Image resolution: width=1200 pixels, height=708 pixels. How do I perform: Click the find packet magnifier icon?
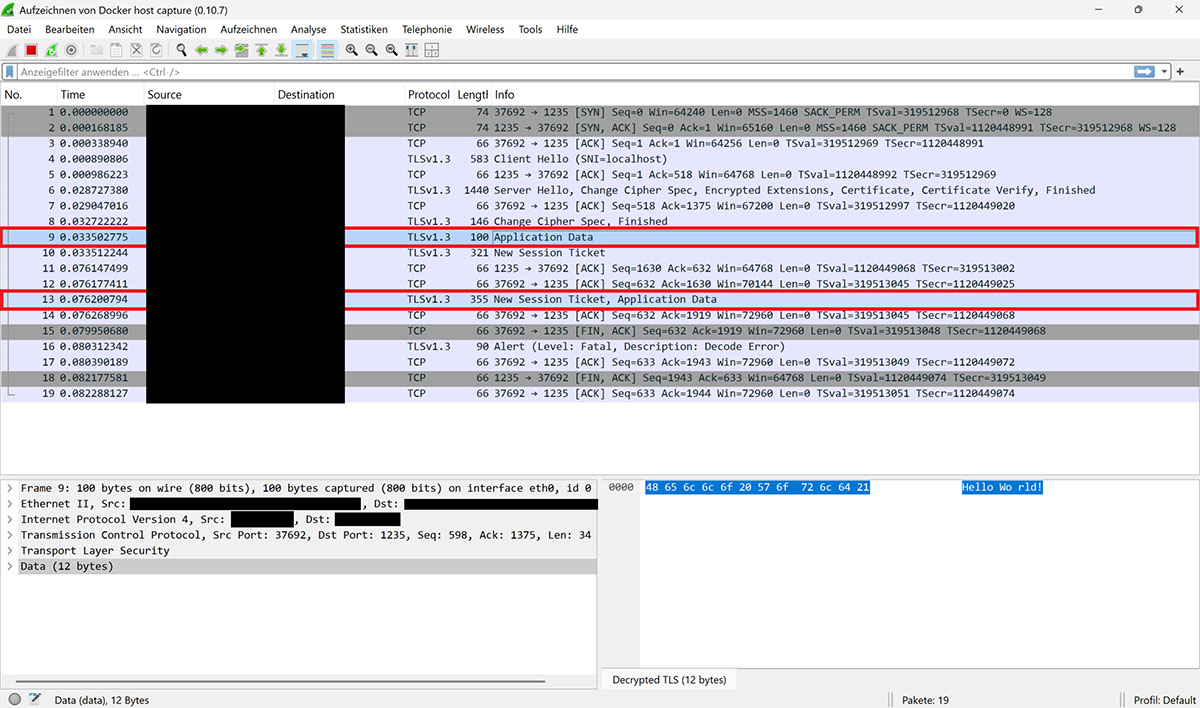click(181, 50)
